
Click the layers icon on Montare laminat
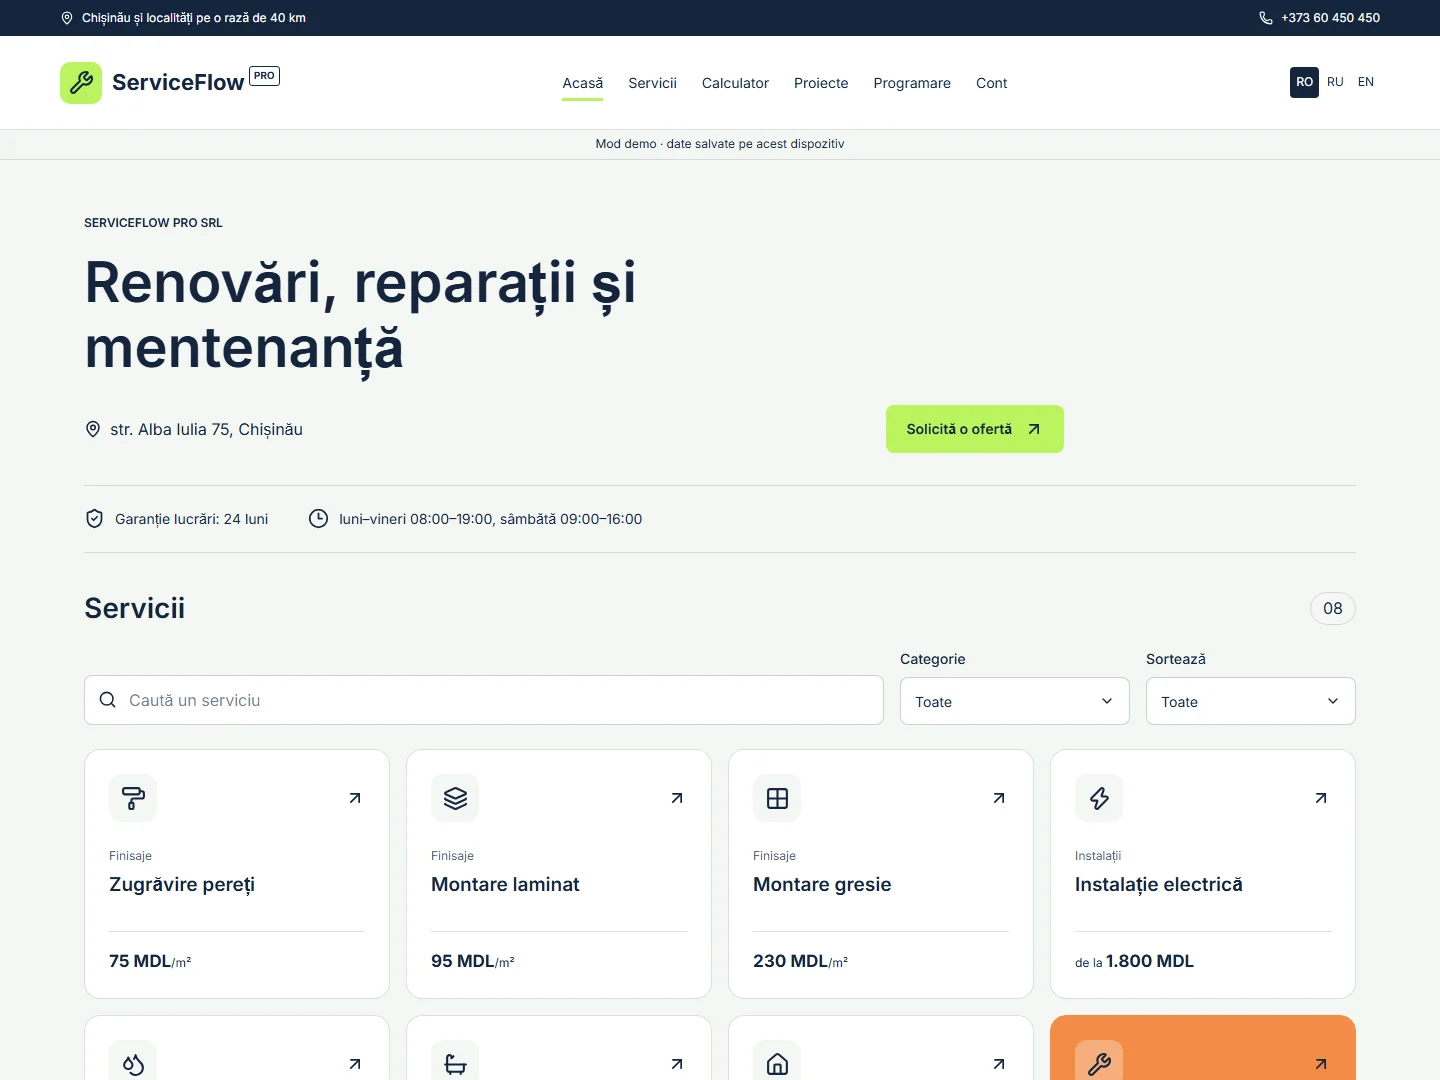pos(455,798)
